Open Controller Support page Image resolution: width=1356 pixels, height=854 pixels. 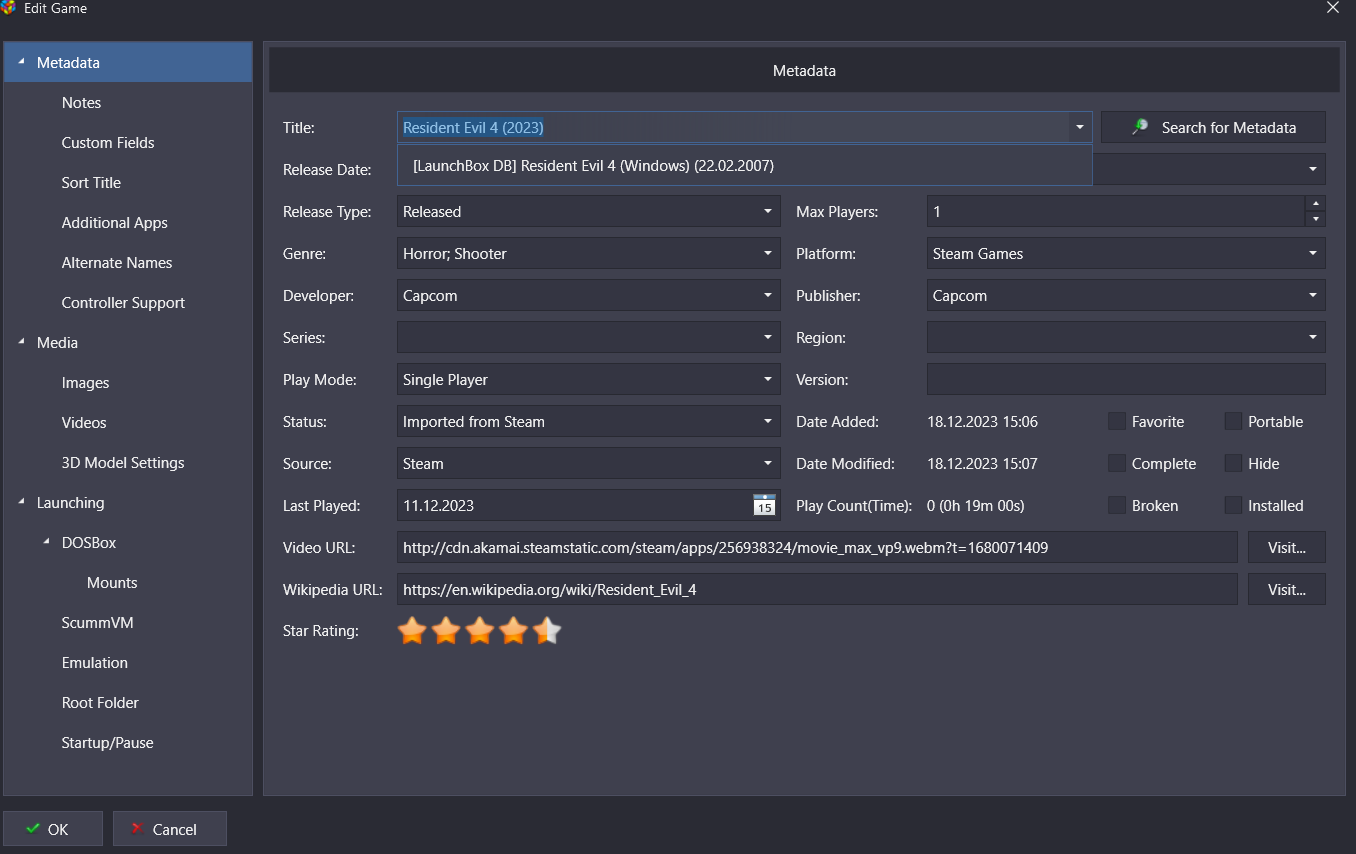tap(123, 303)
